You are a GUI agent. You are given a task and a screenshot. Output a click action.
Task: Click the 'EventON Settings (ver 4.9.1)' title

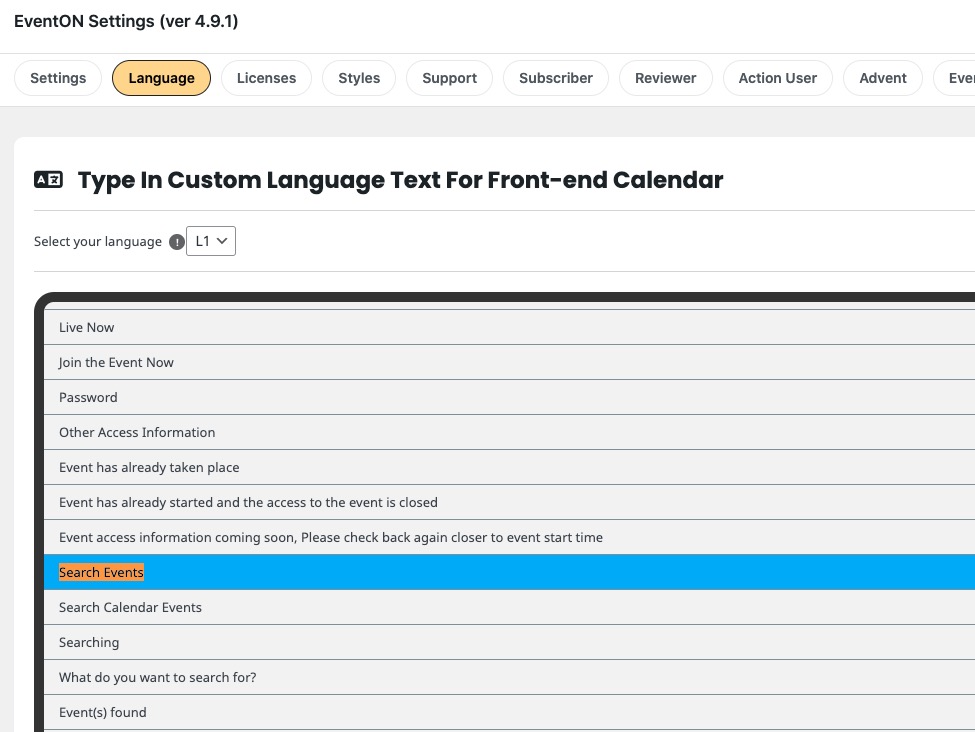coord(126,21)
